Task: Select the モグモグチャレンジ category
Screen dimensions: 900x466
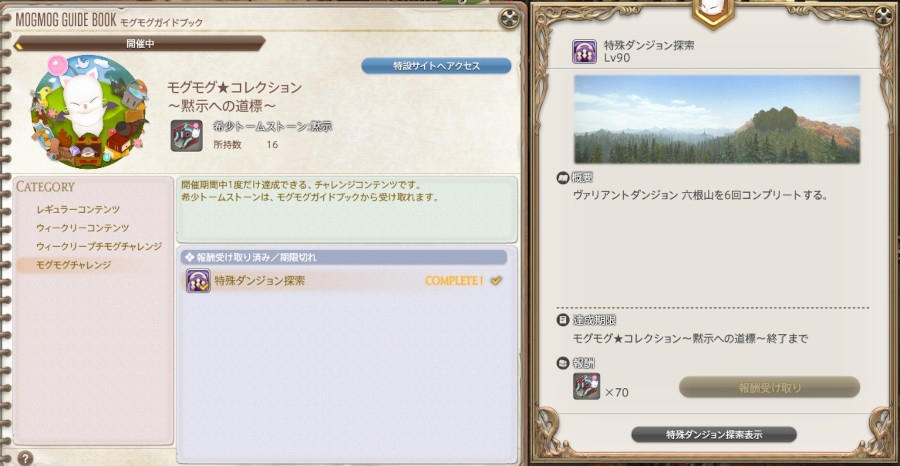Action: [73, 265]
